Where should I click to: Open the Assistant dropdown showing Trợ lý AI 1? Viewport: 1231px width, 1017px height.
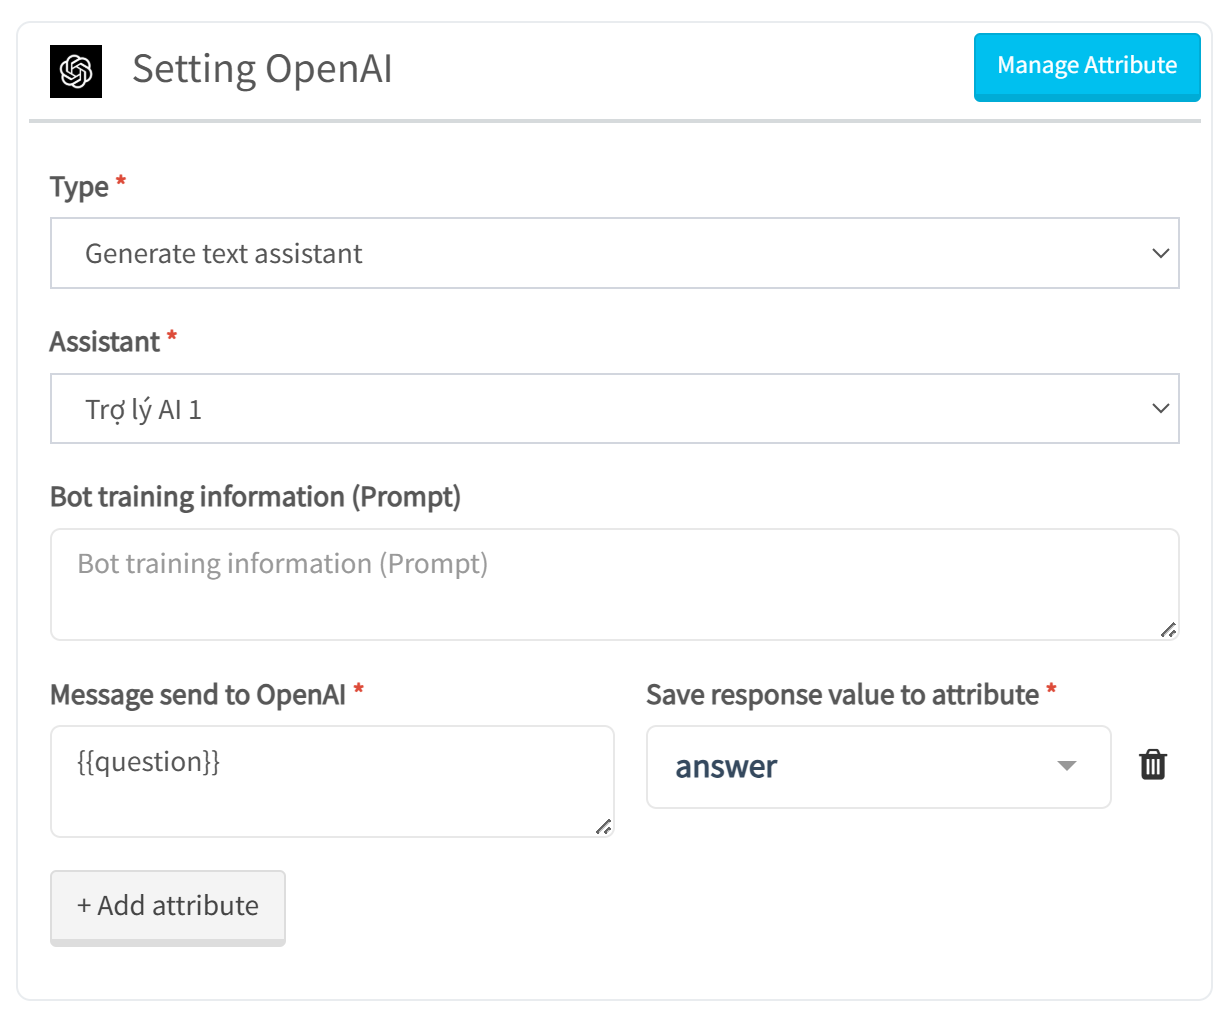point(615,409)
